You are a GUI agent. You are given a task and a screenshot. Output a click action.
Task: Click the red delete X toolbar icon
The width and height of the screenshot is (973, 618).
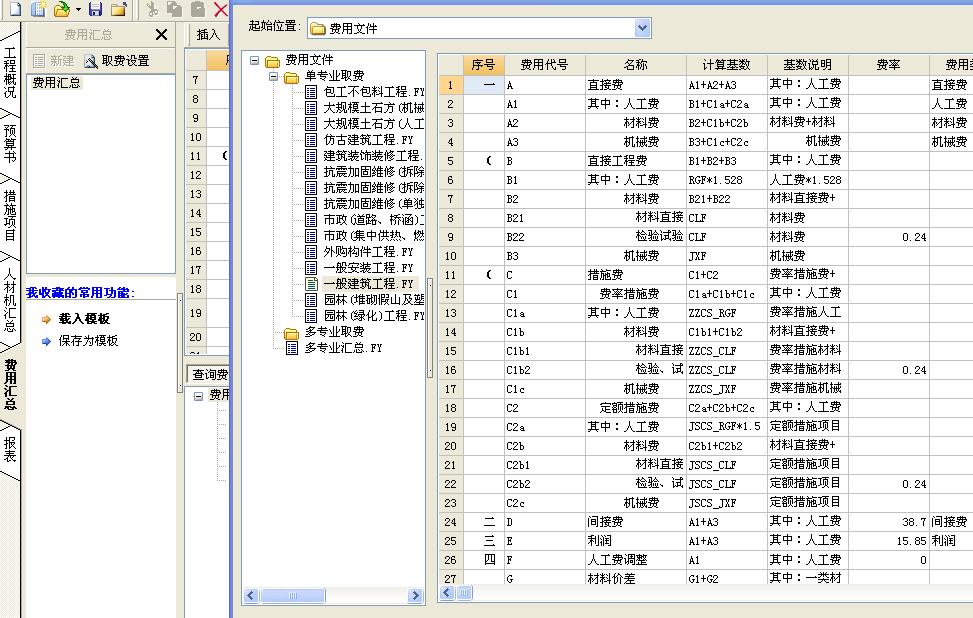[x=220, y=8]
